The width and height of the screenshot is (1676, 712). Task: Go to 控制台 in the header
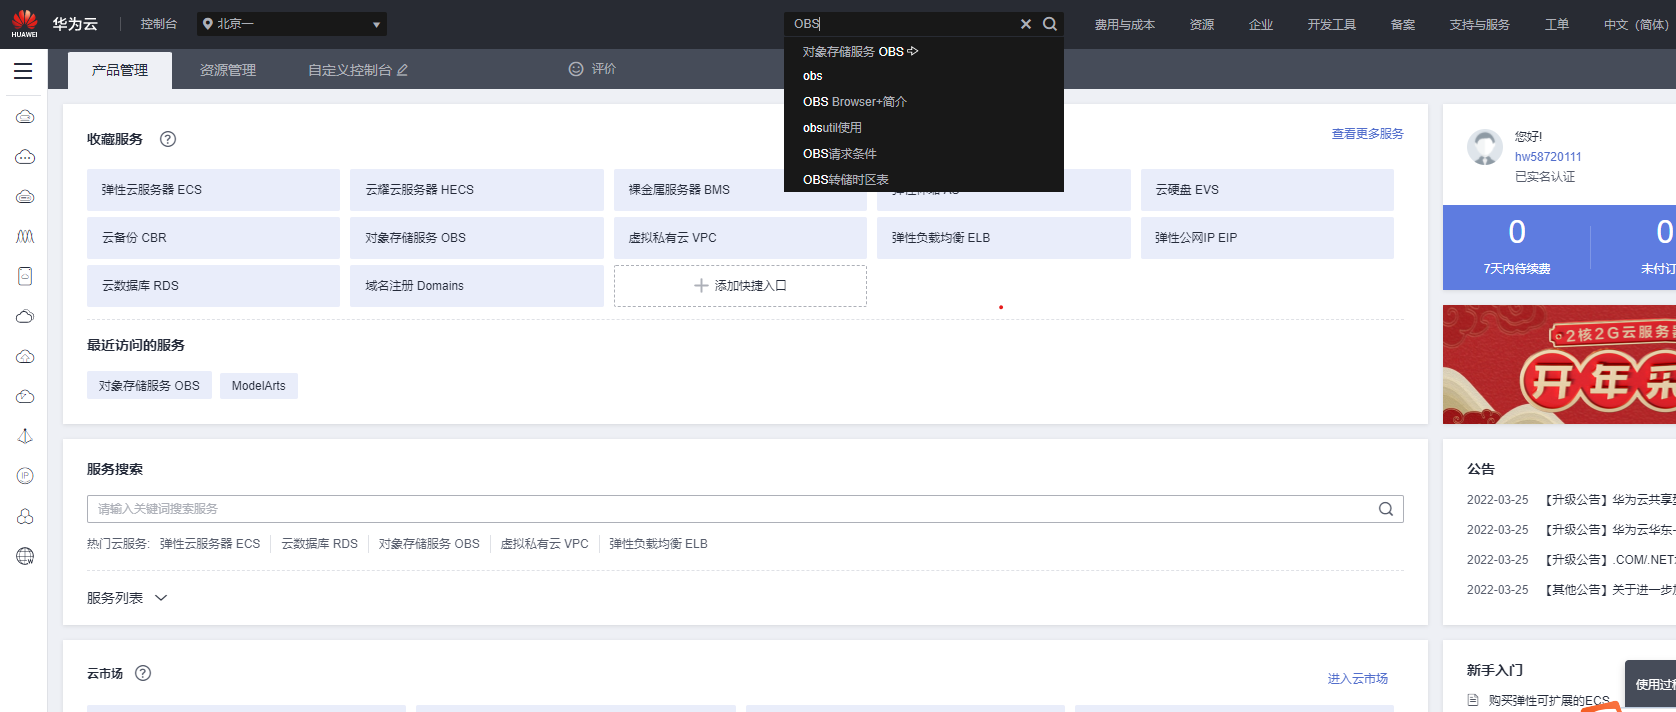(159, 24)
